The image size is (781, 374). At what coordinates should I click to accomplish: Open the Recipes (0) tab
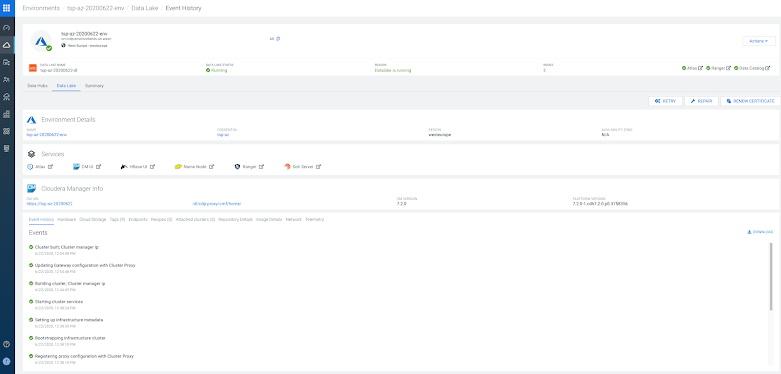pos(161,219)
